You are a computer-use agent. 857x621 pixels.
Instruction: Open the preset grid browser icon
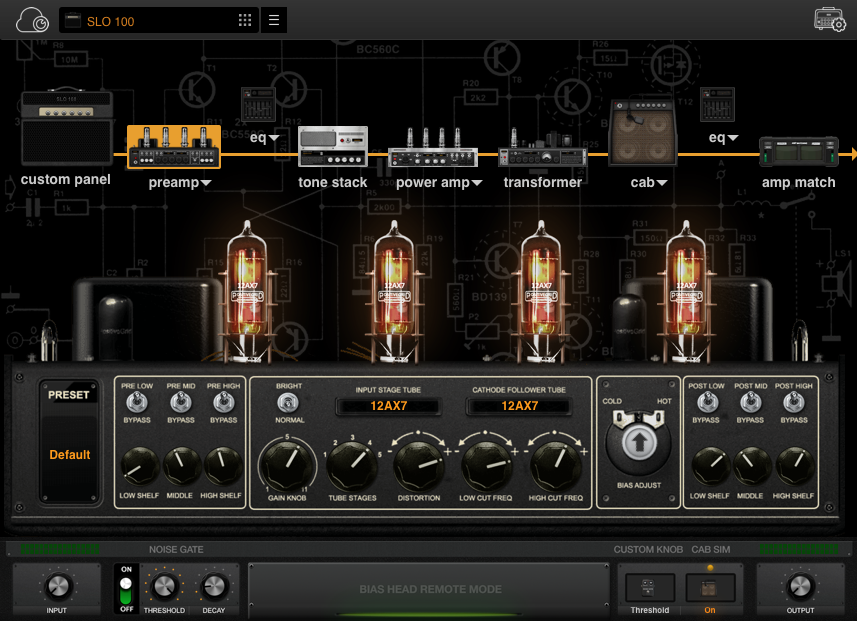[x=244, y=19]
